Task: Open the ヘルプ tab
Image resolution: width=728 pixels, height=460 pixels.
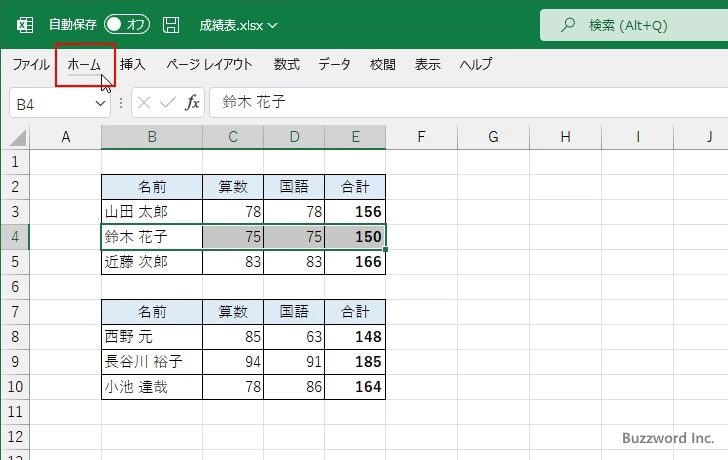Action: 476,64
